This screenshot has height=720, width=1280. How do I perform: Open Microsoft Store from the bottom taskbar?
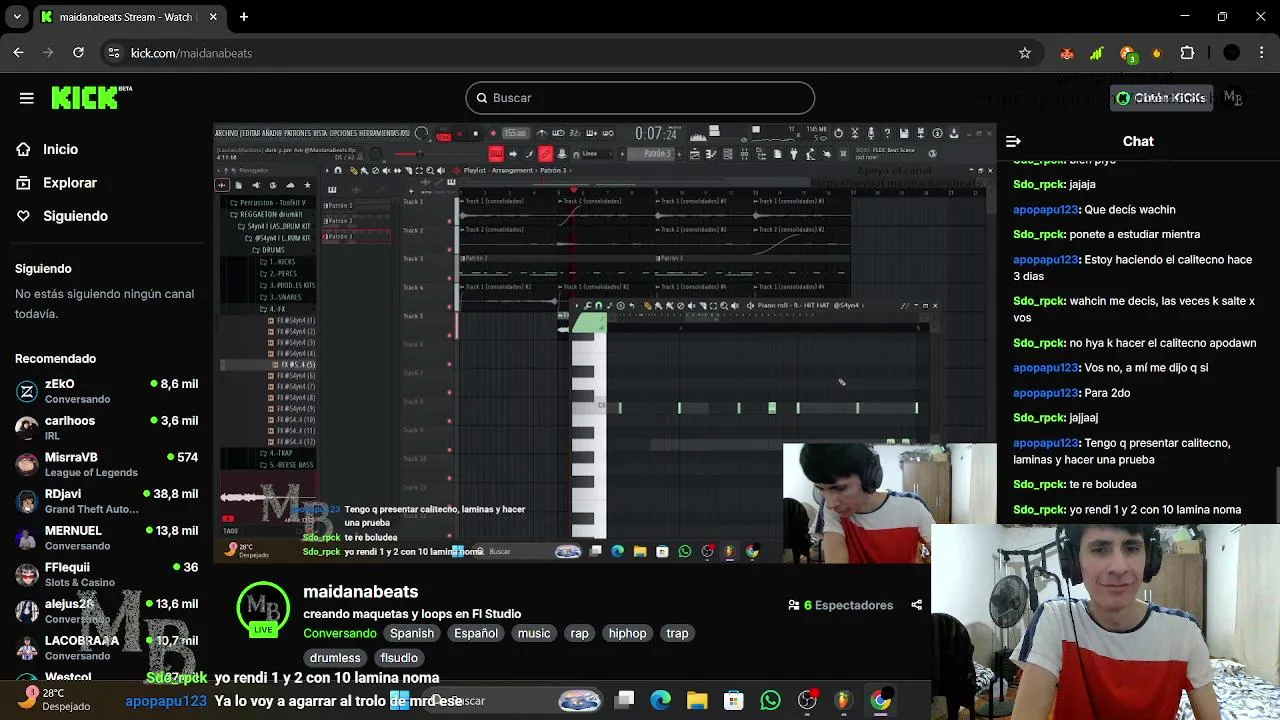pos(734,701)
